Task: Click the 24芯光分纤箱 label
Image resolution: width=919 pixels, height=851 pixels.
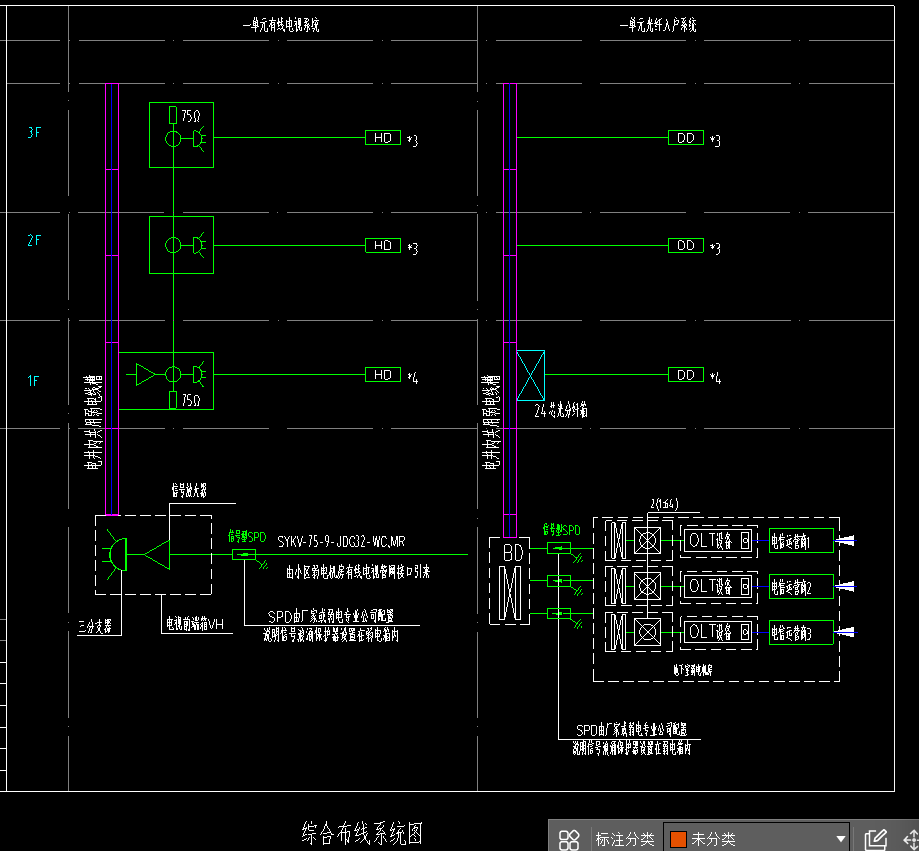Action: click(560, 411)
